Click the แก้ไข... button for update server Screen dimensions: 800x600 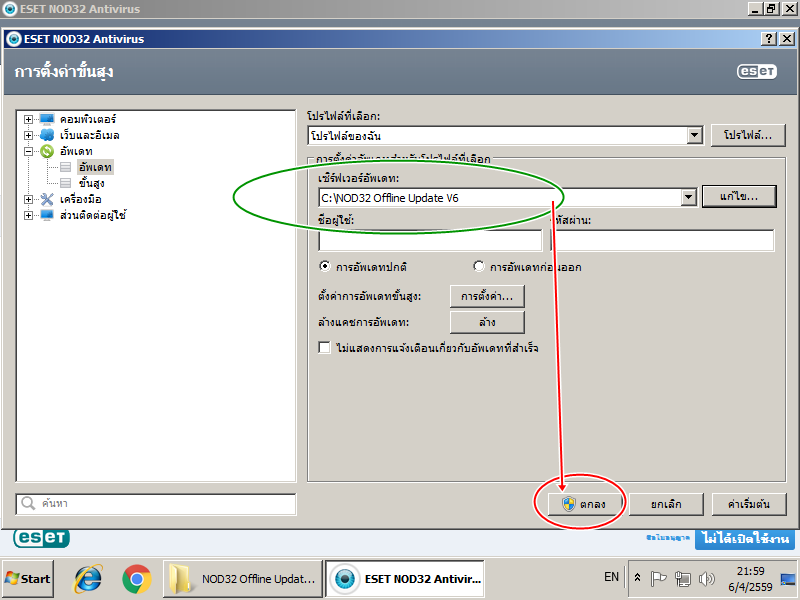pyautogui.click(x=739, y=196)
